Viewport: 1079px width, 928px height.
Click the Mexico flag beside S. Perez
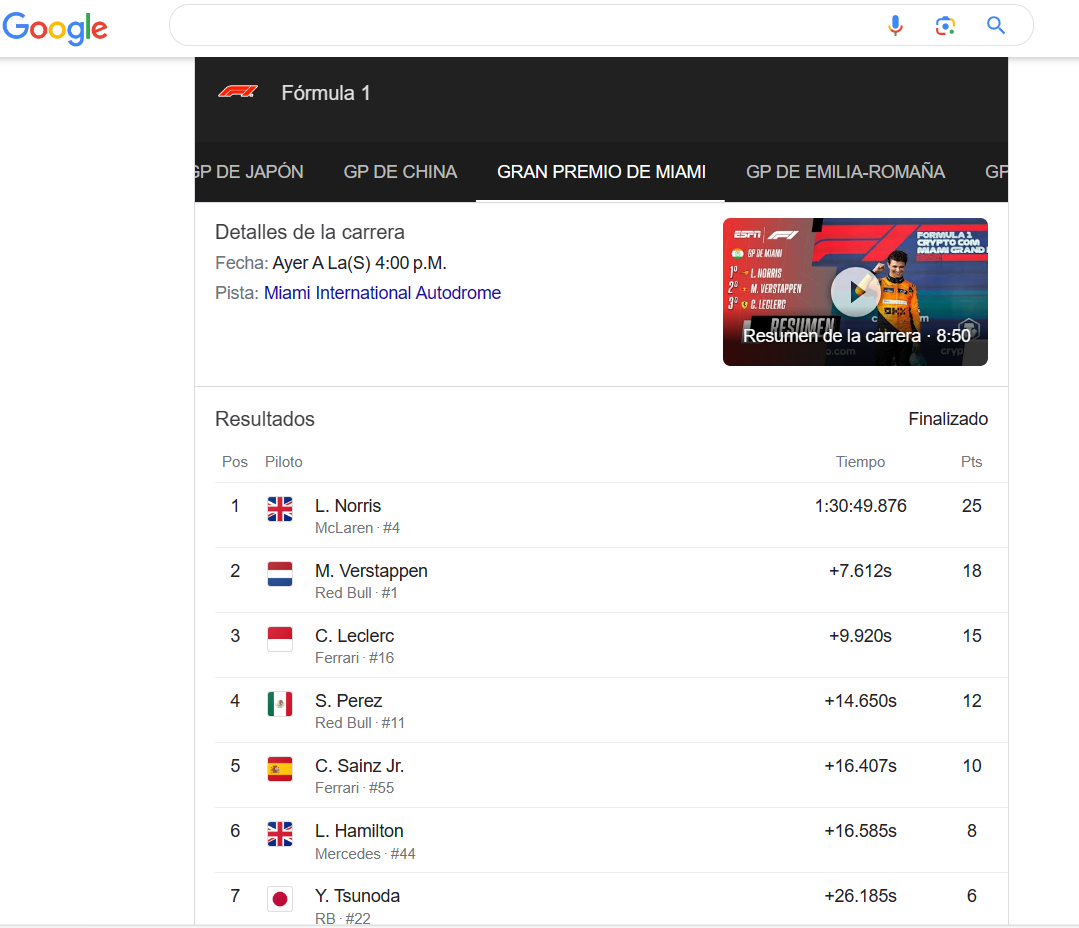point(279,704)
